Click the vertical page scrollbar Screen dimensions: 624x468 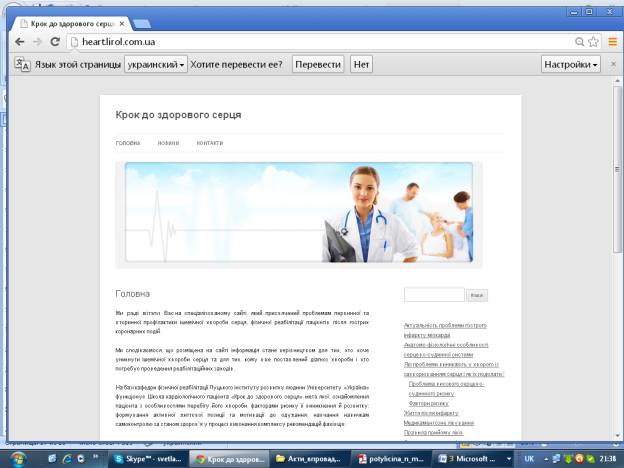[x=617, y=200]
